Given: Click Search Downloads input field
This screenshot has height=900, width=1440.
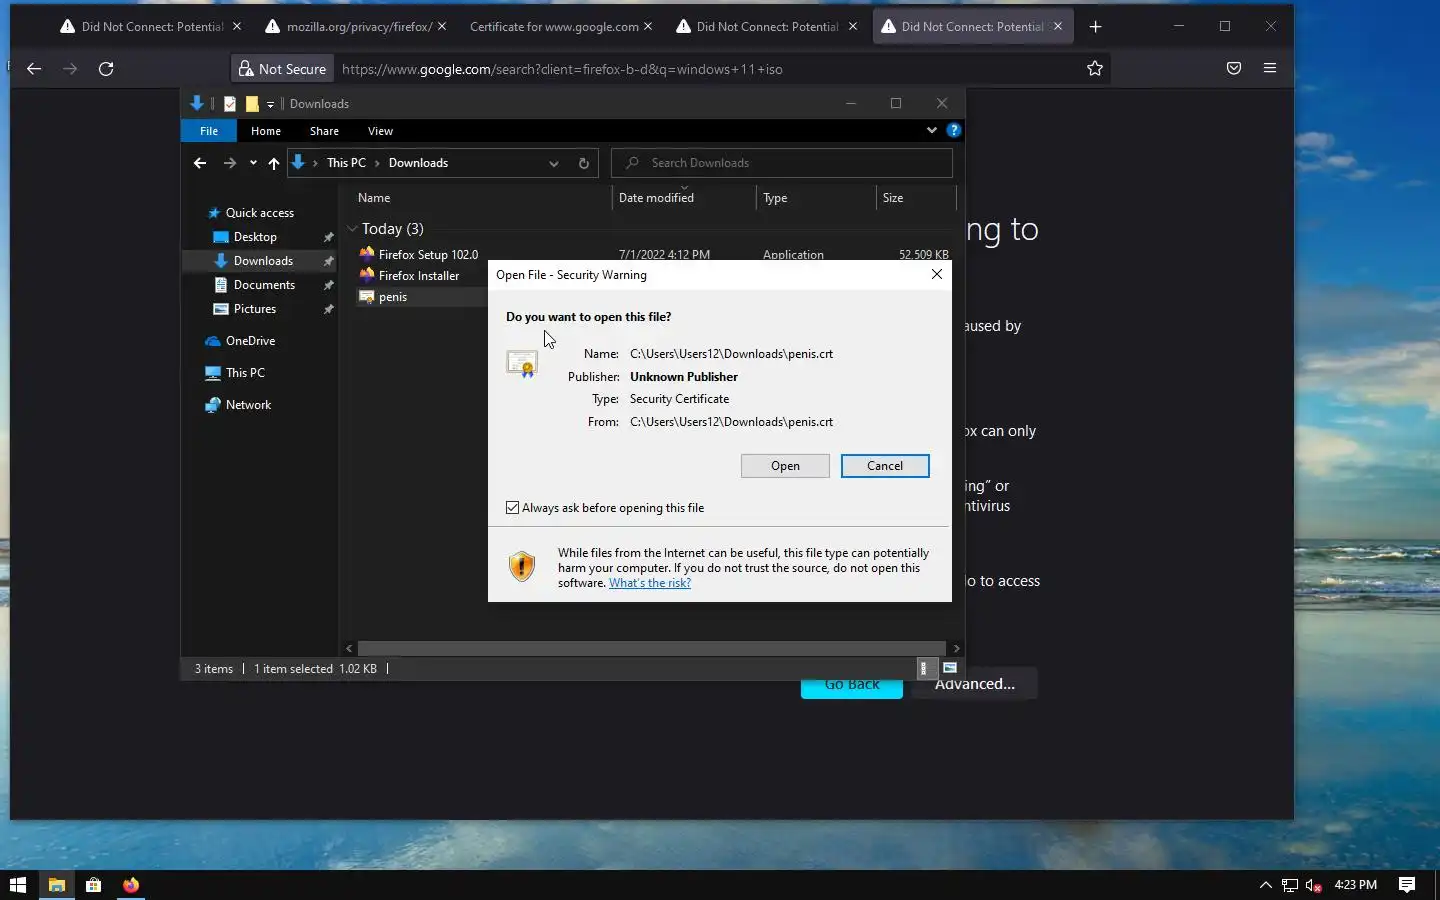Looking at the screenshot, I should click(782, 163).
